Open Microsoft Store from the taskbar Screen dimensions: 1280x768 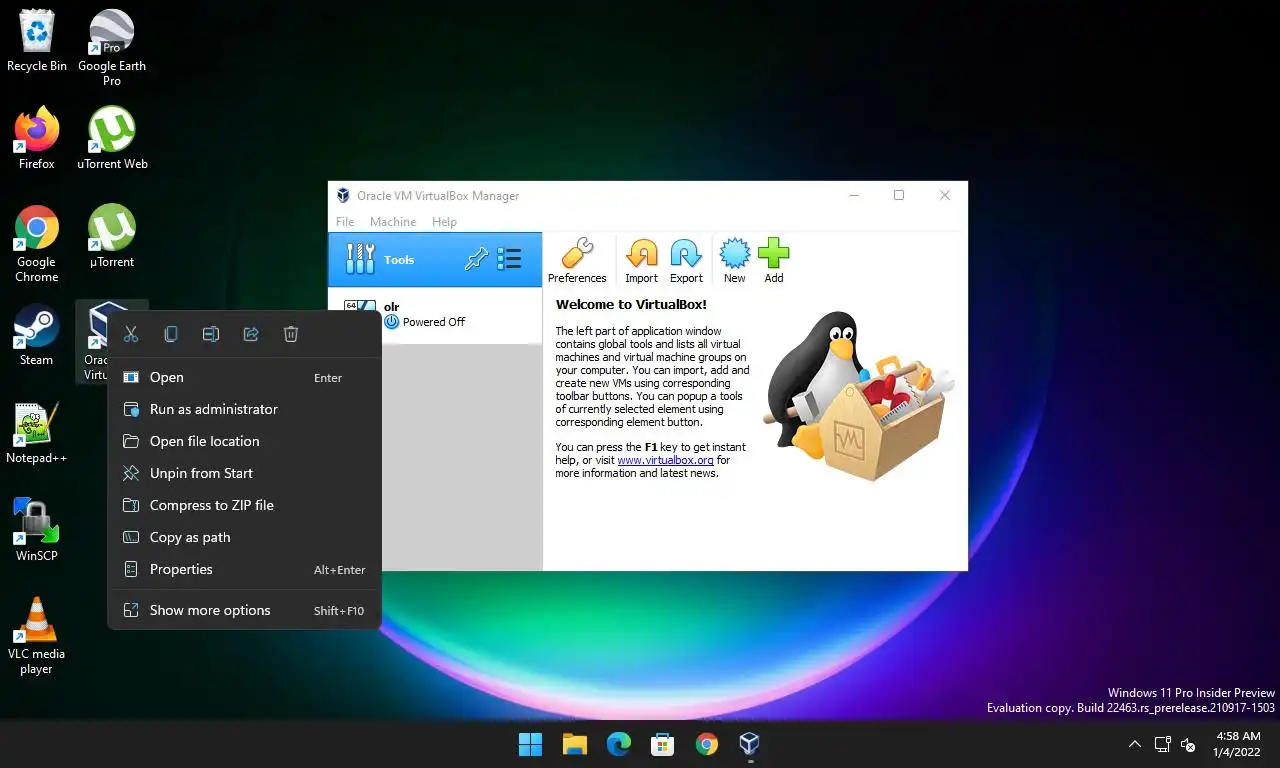pyautogui.click(x=662, y=744)
